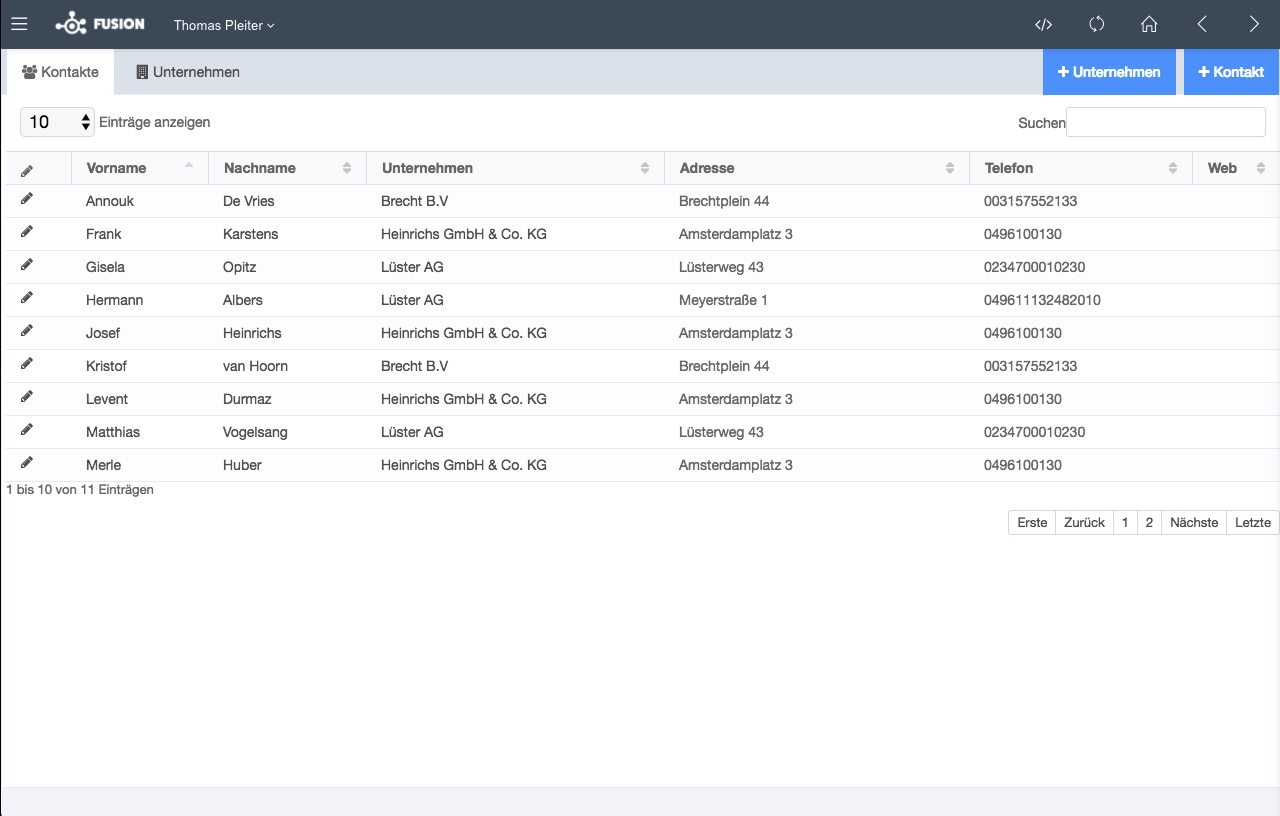Click the refresh sync icon

[1096, 24]
